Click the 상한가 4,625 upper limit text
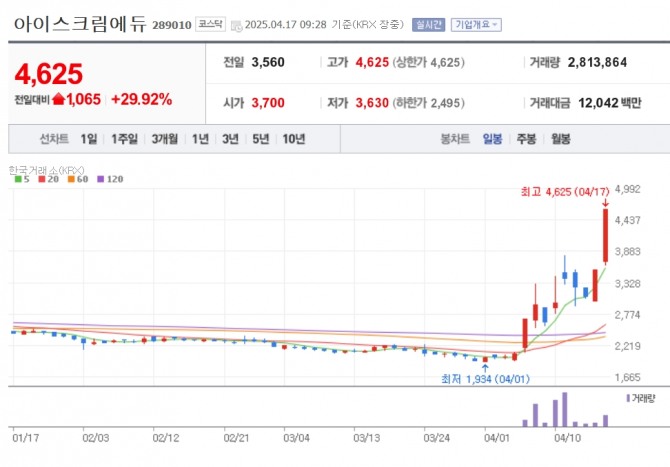This screenshot has height=467, width=670. tap(429, 62)
